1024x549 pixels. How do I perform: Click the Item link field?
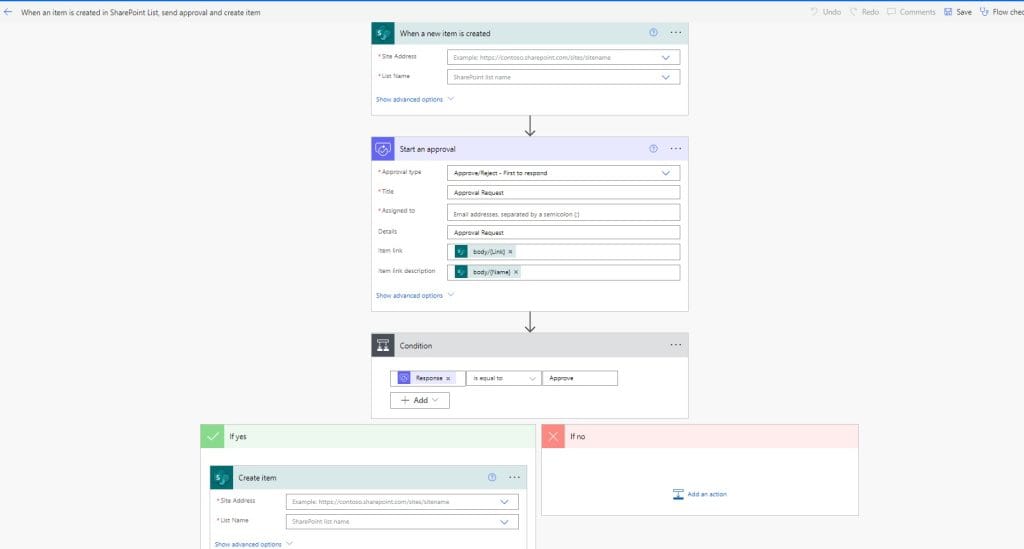[564, 252]
